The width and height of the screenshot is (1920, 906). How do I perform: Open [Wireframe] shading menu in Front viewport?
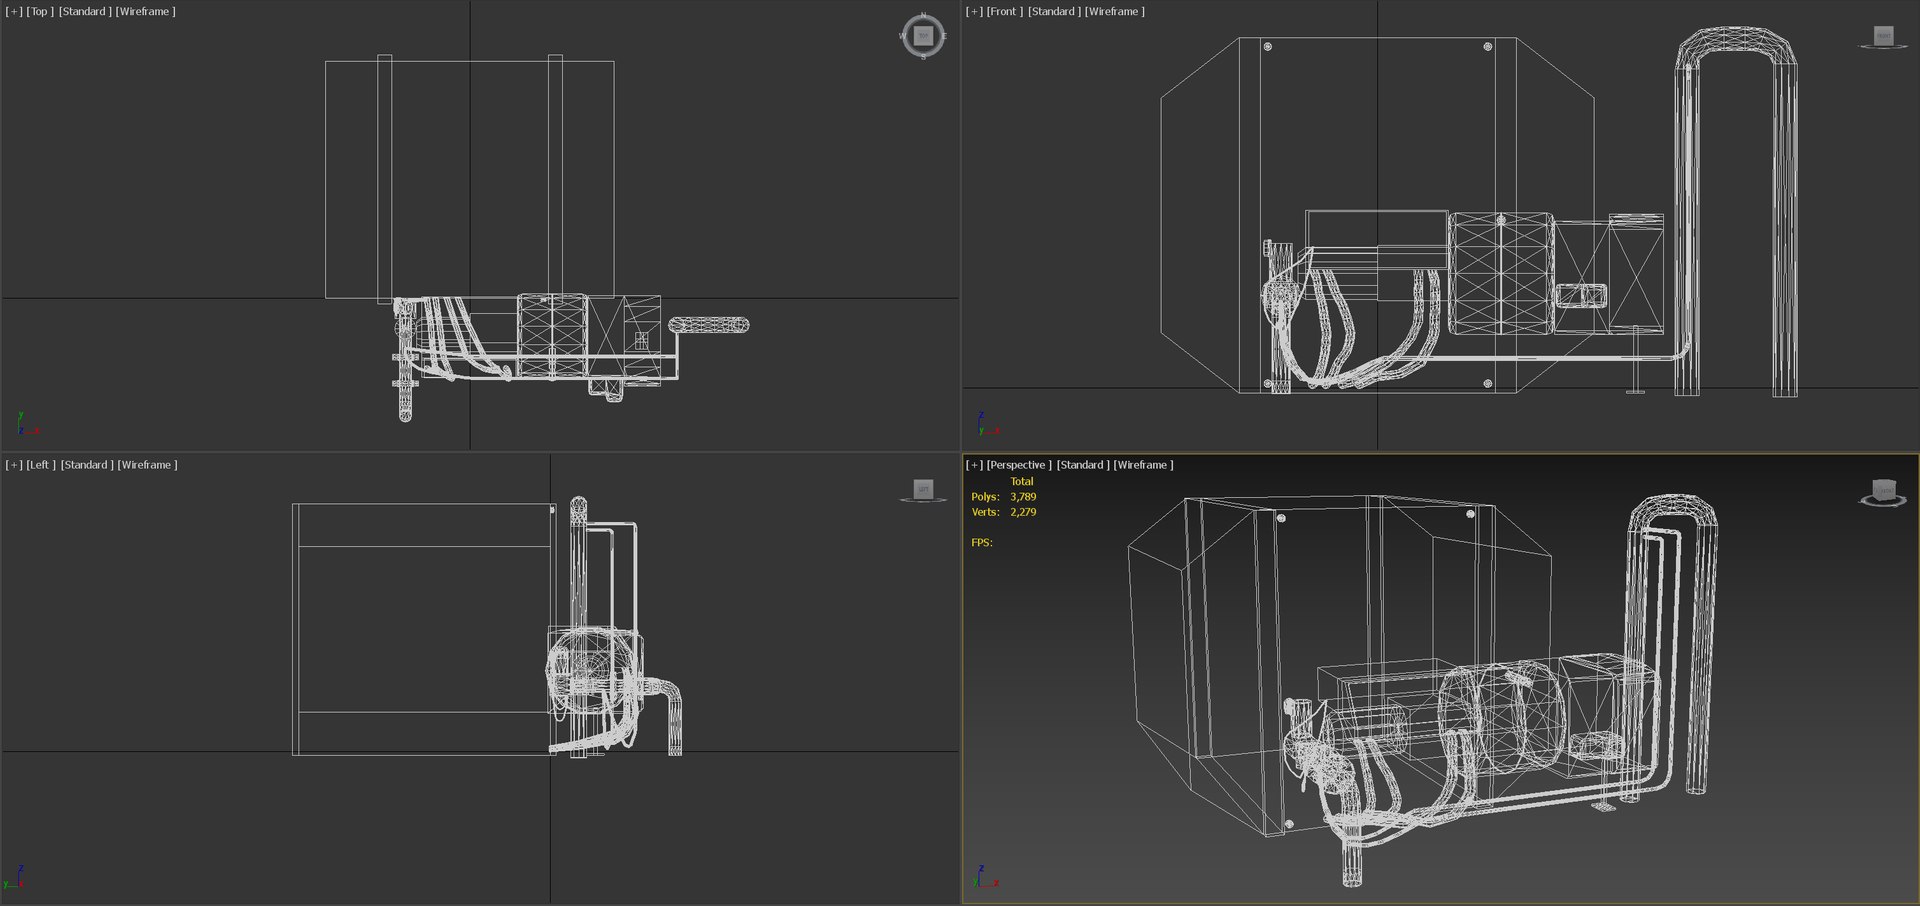click(1115, 11)
